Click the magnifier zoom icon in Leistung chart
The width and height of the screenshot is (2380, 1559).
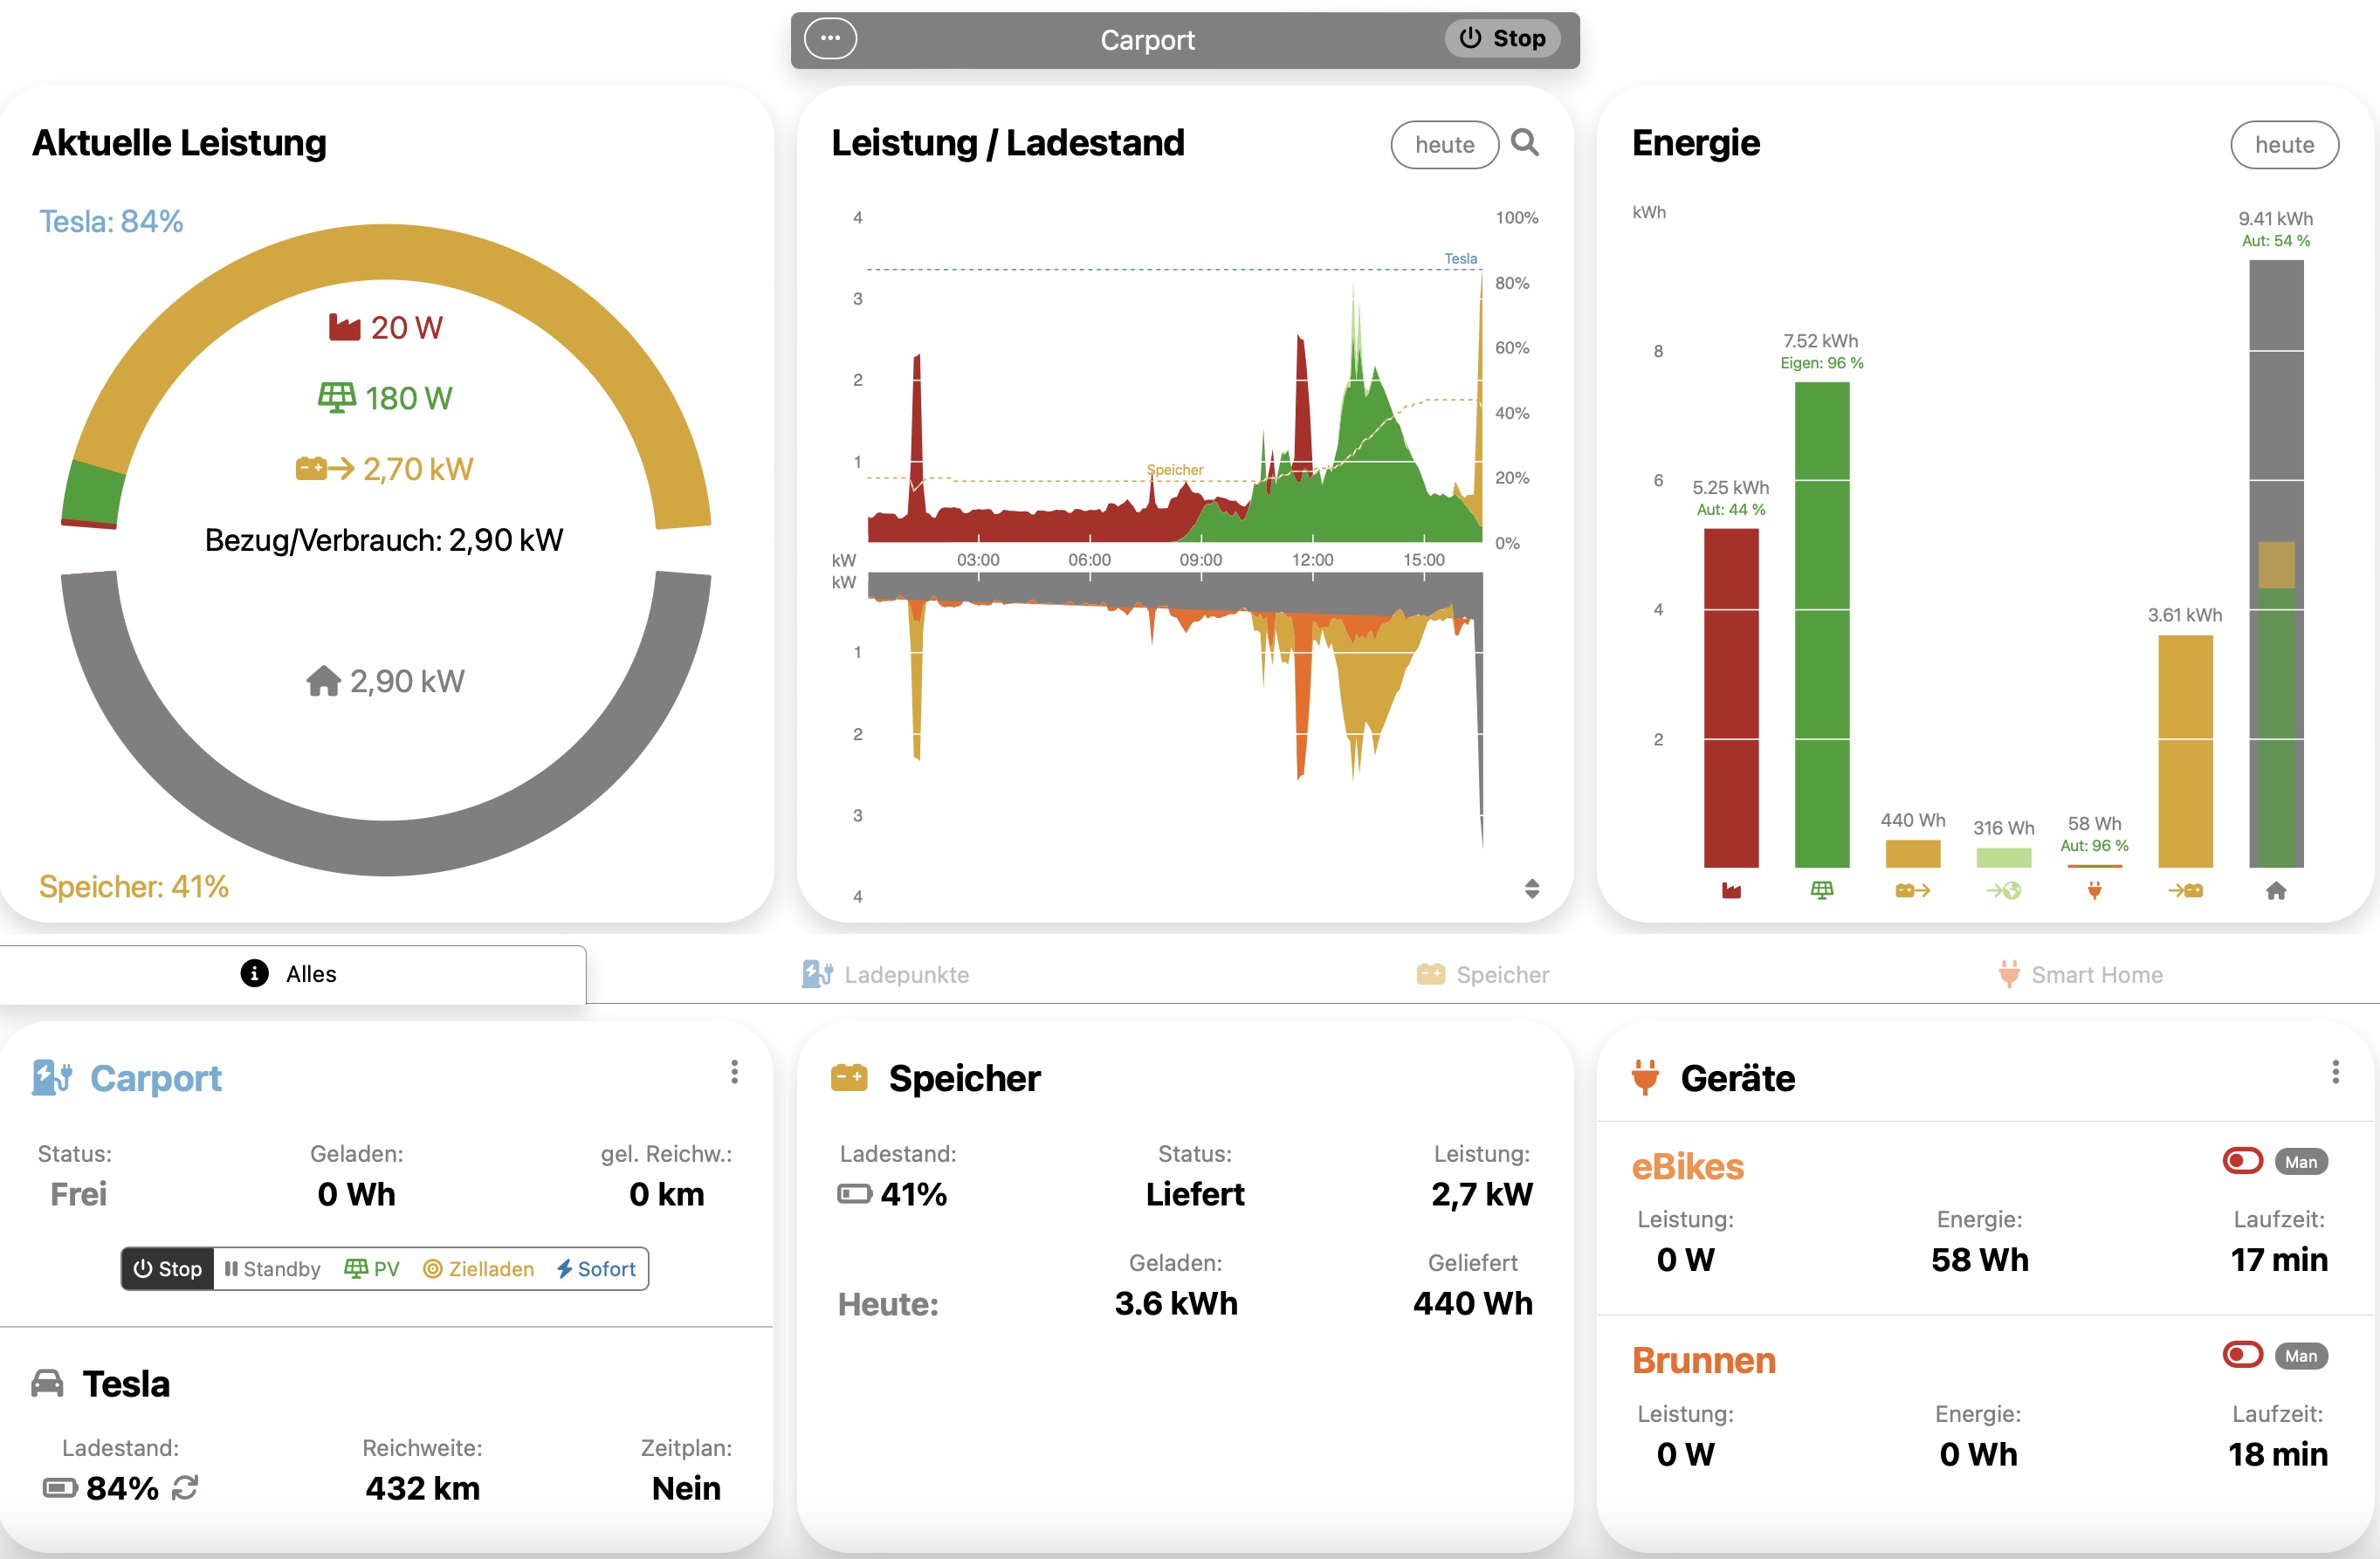(x=1524, y=143)
